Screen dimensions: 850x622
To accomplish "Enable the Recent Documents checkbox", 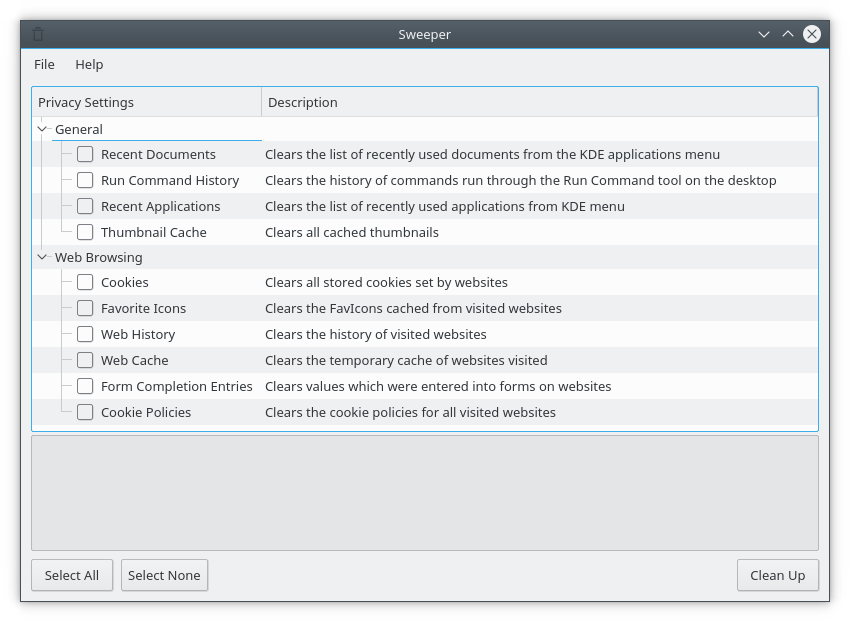I will point(85,154).
